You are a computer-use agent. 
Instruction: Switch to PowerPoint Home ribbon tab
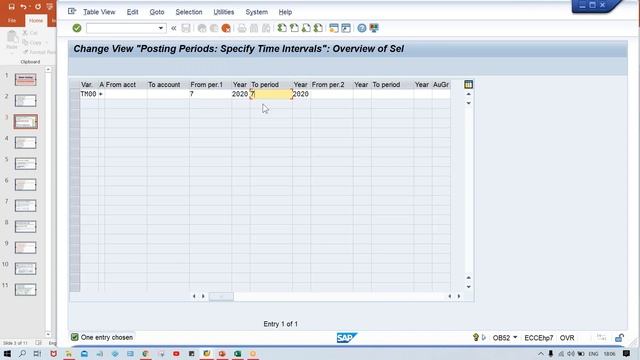[36, 20]
